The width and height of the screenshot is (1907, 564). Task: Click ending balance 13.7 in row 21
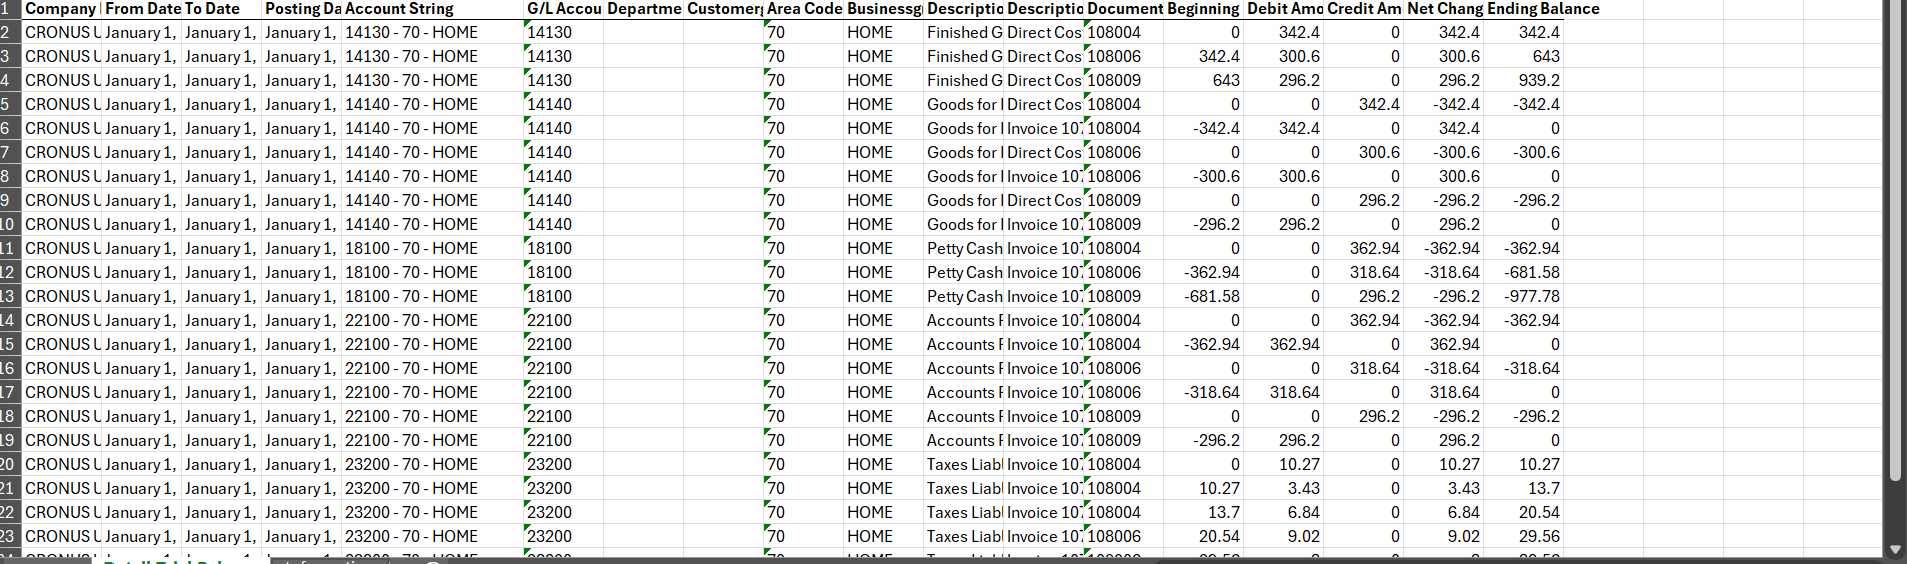tap(1524, 488)
